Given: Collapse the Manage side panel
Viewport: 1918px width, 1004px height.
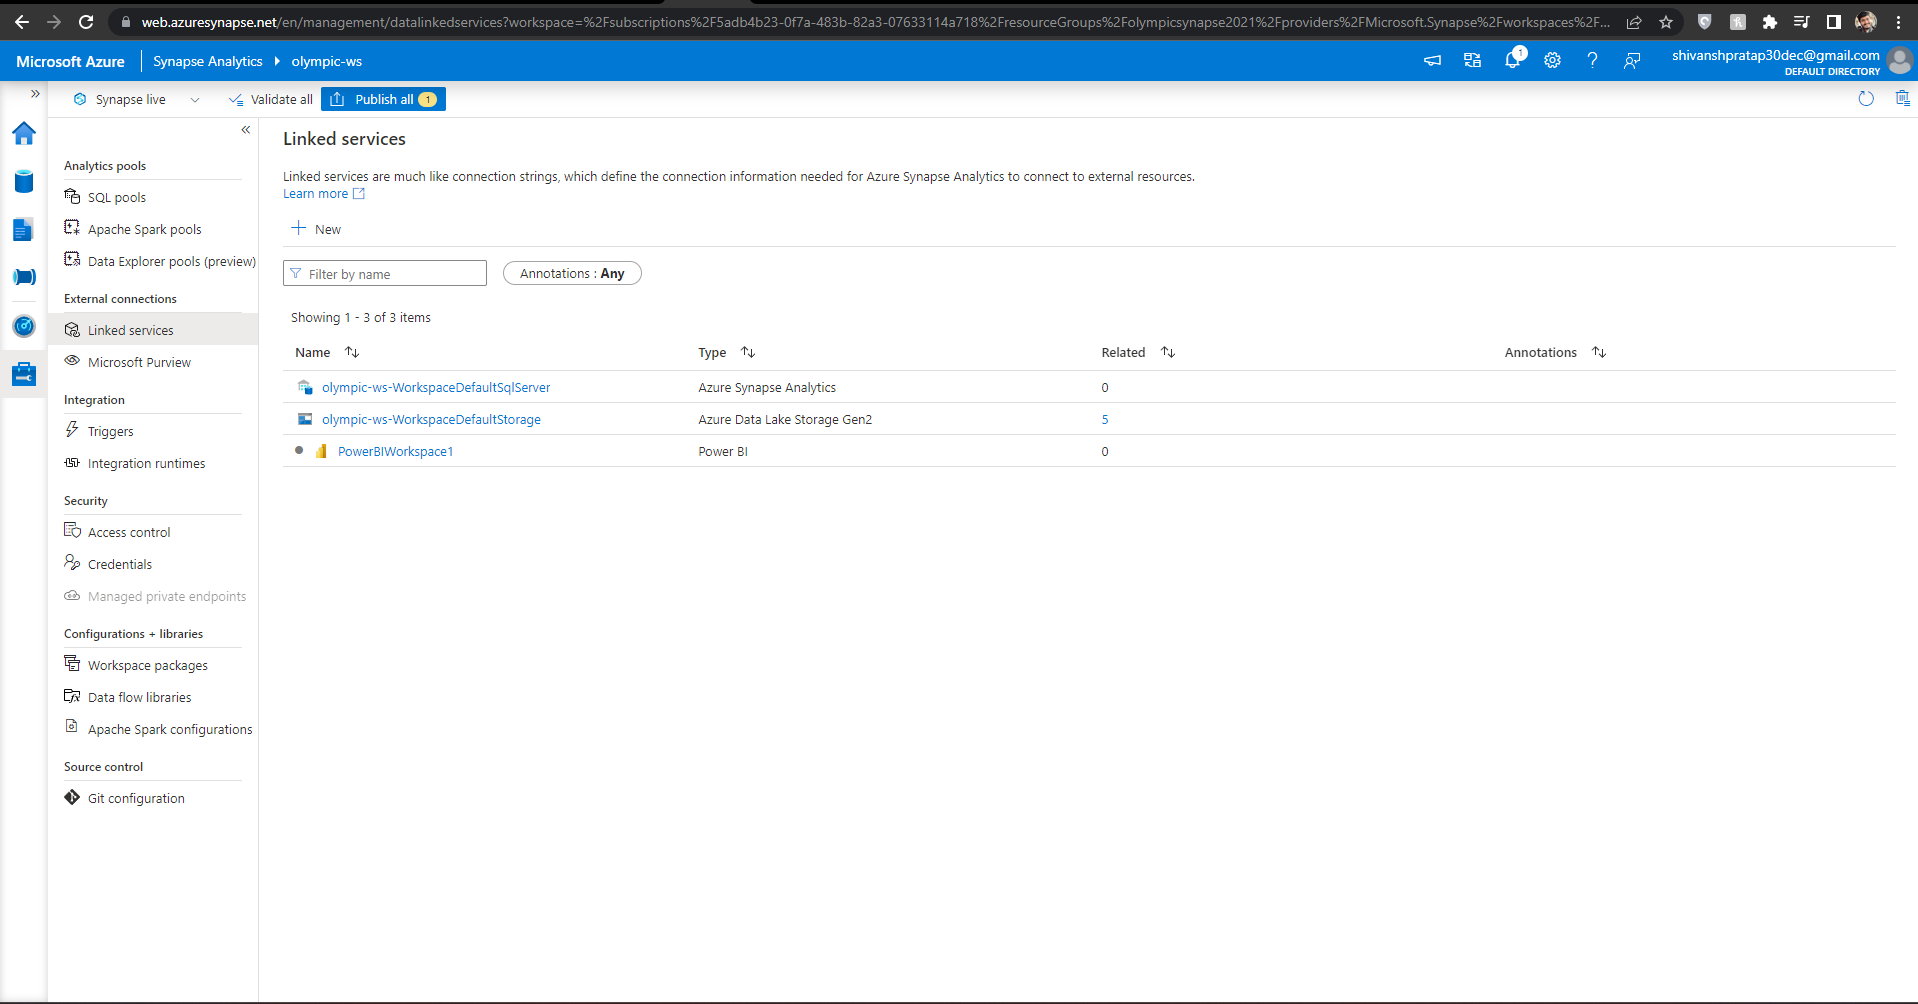Looking at the screenshot, I should pos(246,130).
